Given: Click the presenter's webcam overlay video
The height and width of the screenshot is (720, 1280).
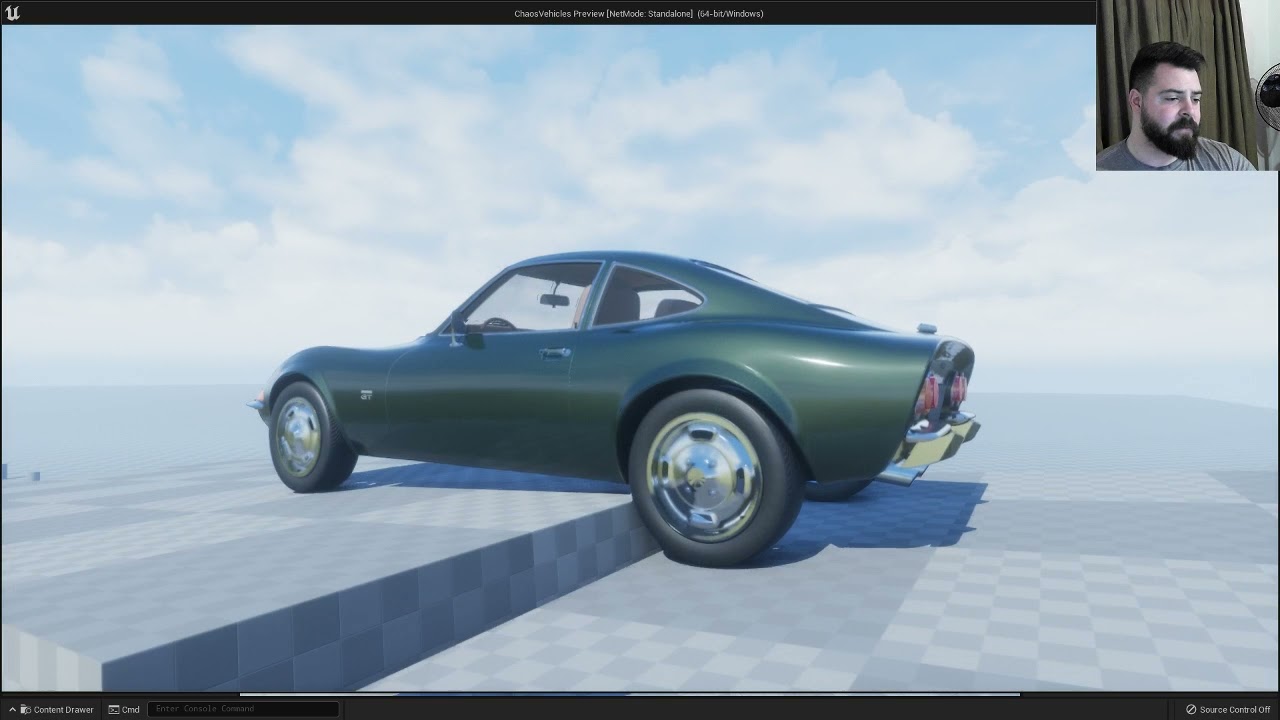Looking at the screenshot, I should pos(1188,85).
